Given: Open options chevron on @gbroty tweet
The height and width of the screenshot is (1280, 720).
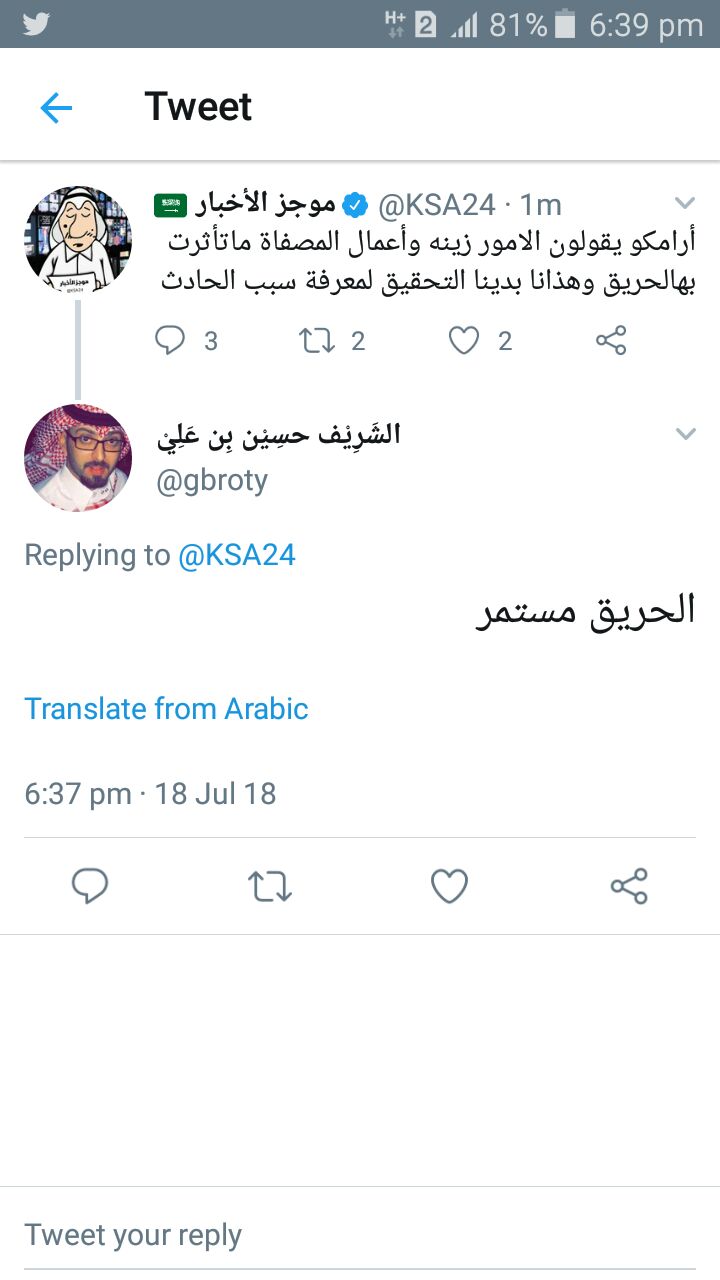Looking at the screenshot, I should (685, 434).
